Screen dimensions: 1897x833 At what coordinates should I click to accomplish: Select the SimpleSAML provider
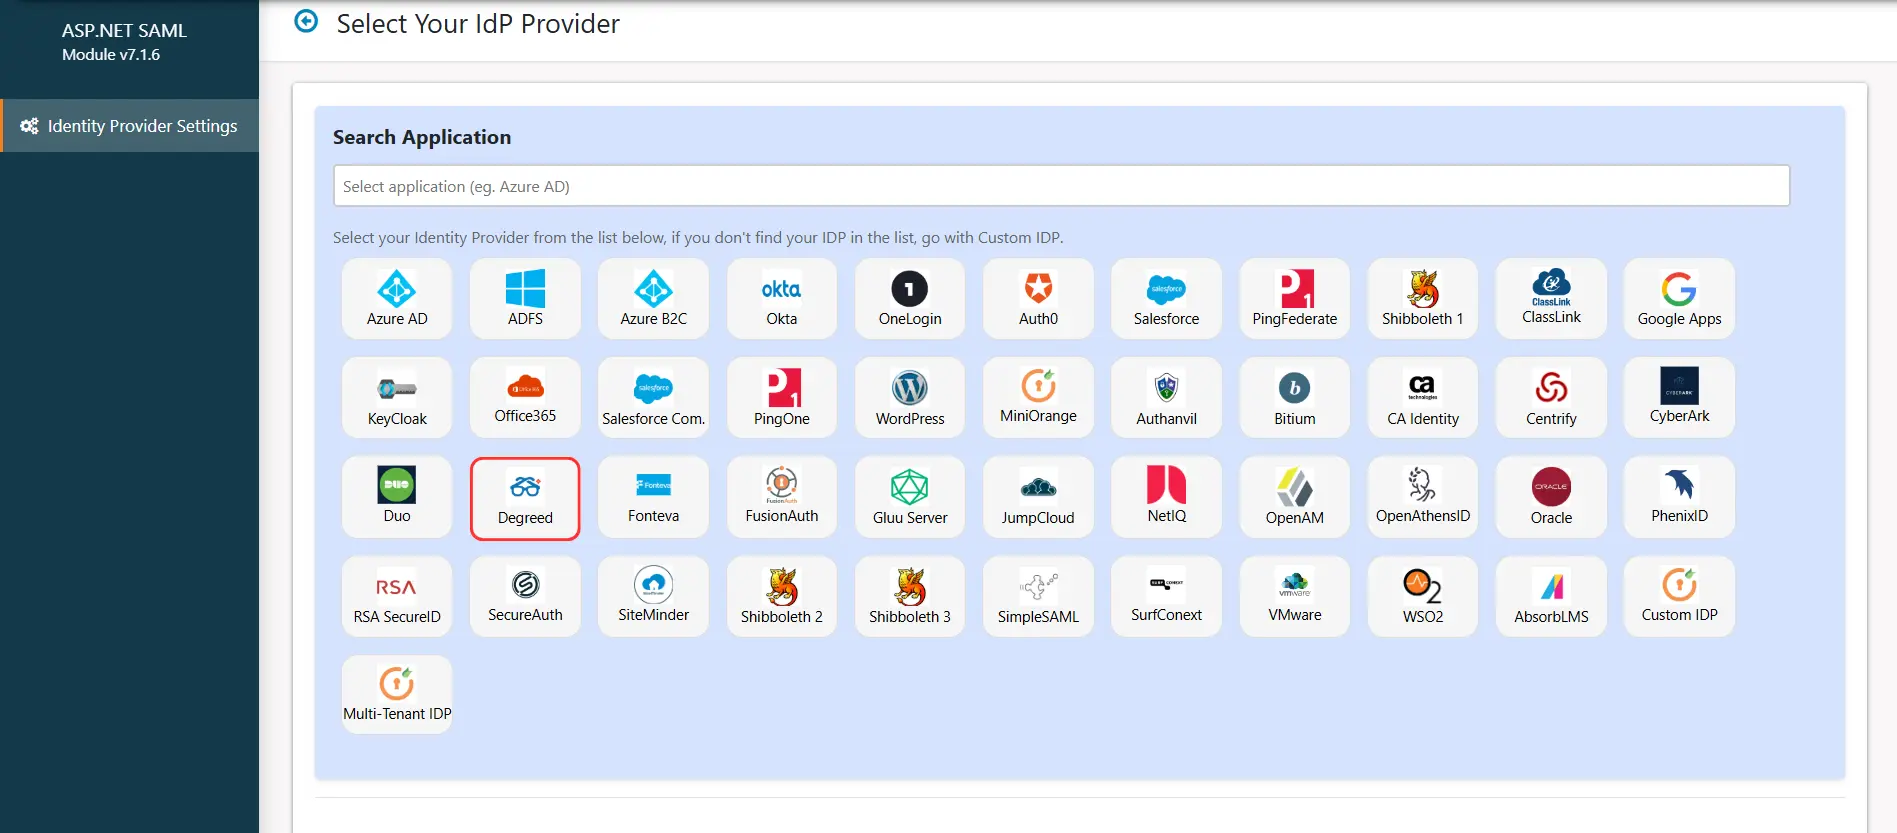pyautogui.click(x=1038, y=596)
